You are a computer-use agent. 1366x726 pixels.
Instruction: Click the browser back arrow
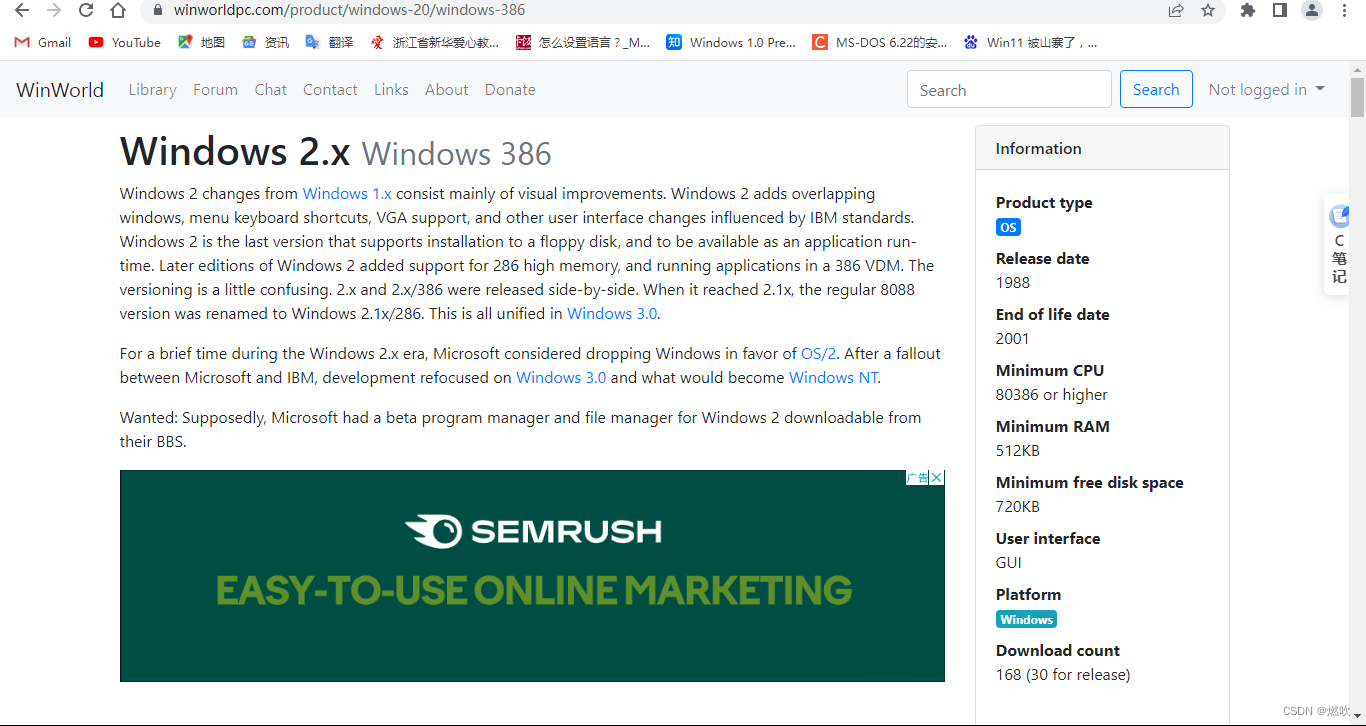pyautogui.click(x=20, y=11)
